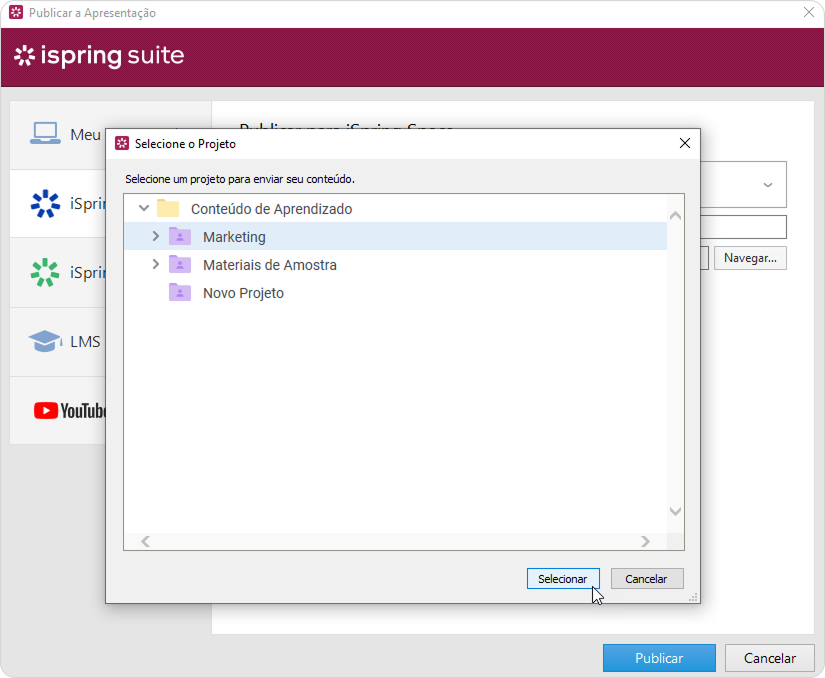Expand the Marketing tree node
The width and height of the screenshot is (825, 678).
pos(155,237)
